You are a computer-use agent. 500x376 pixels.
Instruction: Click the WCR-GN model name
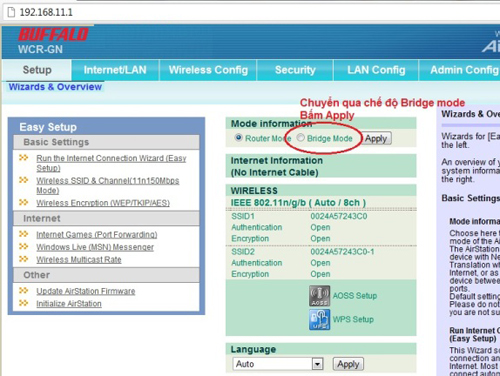[40, 49]
